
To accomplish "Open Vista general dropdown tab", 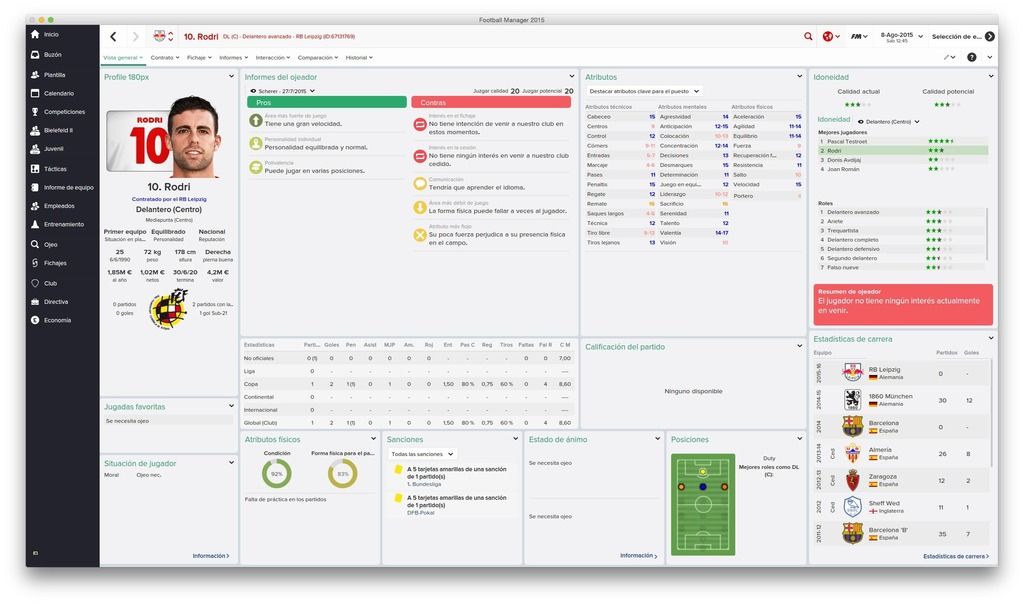I will (122, 58).
